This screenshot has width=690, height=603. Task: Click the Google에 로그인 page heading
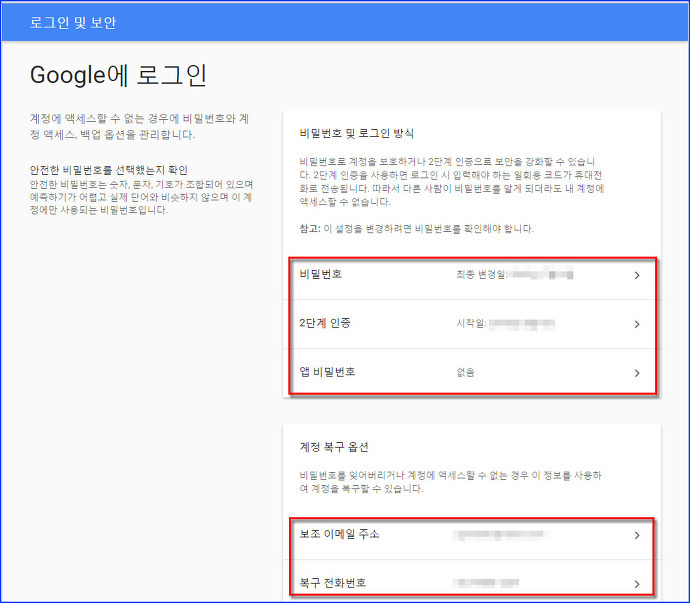118,75
